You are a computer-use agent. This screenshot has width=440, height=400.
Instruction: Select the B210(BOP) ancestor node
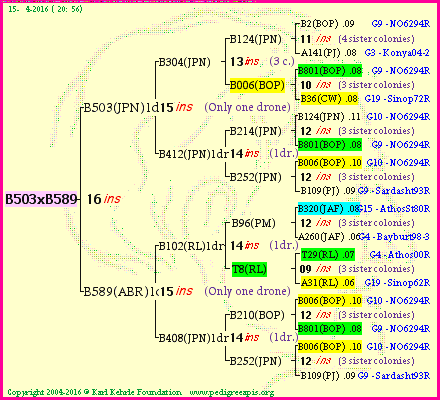(257, 315)
